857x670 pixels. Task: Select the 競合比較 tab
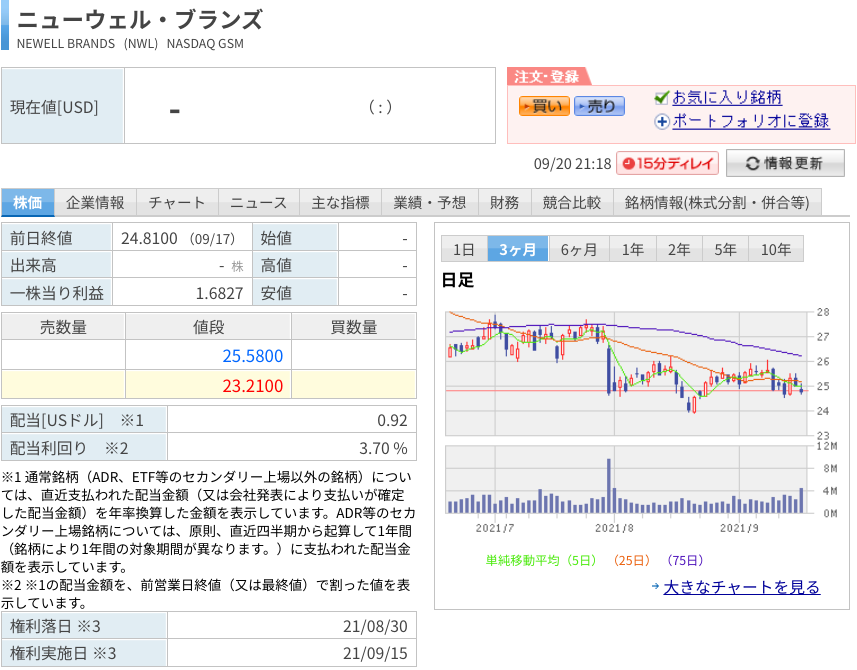pyautogui.click(x=572, y=203)
